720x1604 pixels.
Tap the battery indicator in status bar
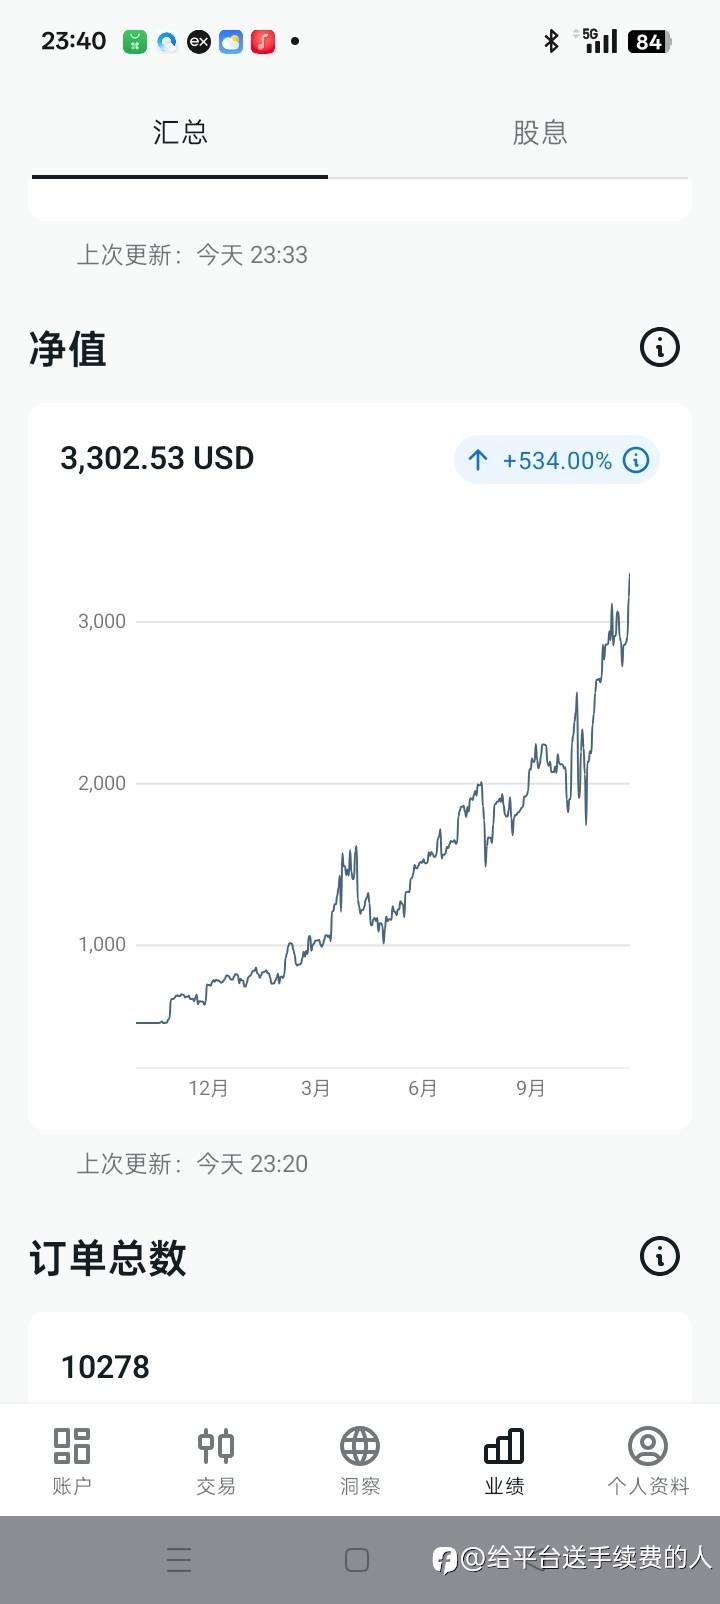650,41
